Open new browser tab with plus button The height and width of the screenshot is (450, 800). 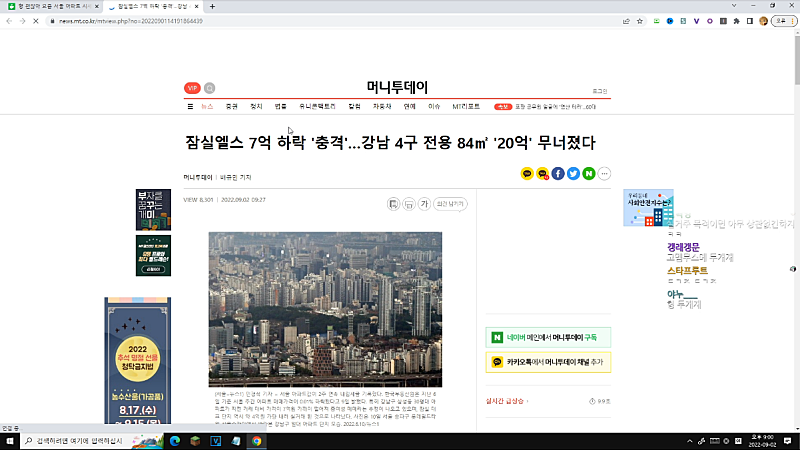pyautogui.click(x=212, y=7)
